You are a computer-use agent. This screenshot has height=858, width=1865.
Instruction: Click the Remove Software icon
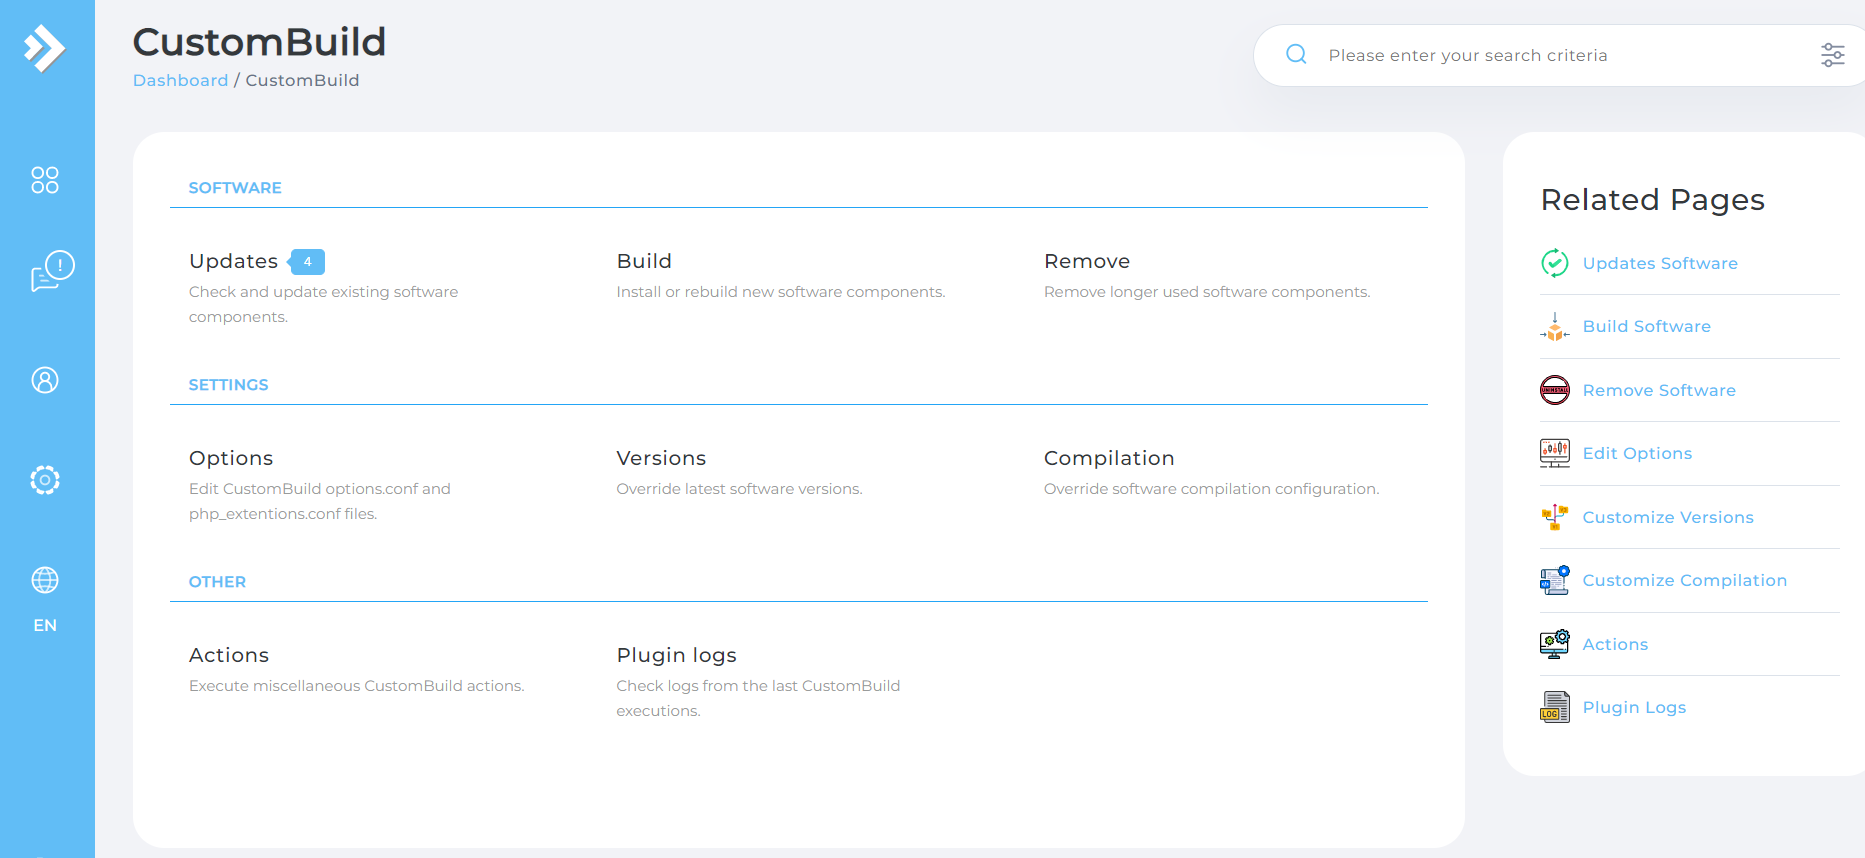click(1554, 390)
